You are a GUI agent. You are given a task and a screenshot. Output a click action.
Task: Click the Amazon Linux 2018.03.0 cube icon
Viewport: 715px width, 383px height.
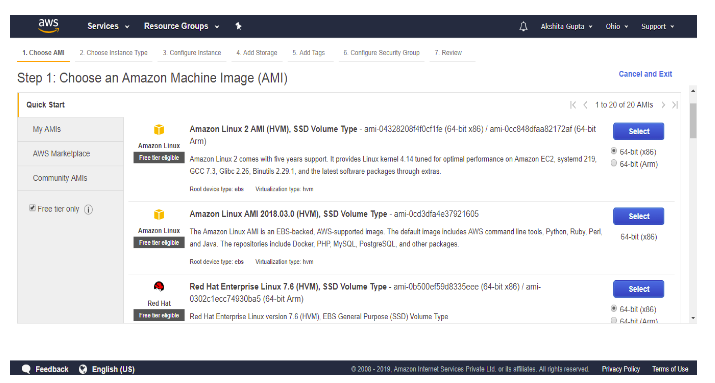tap(159, 214)
